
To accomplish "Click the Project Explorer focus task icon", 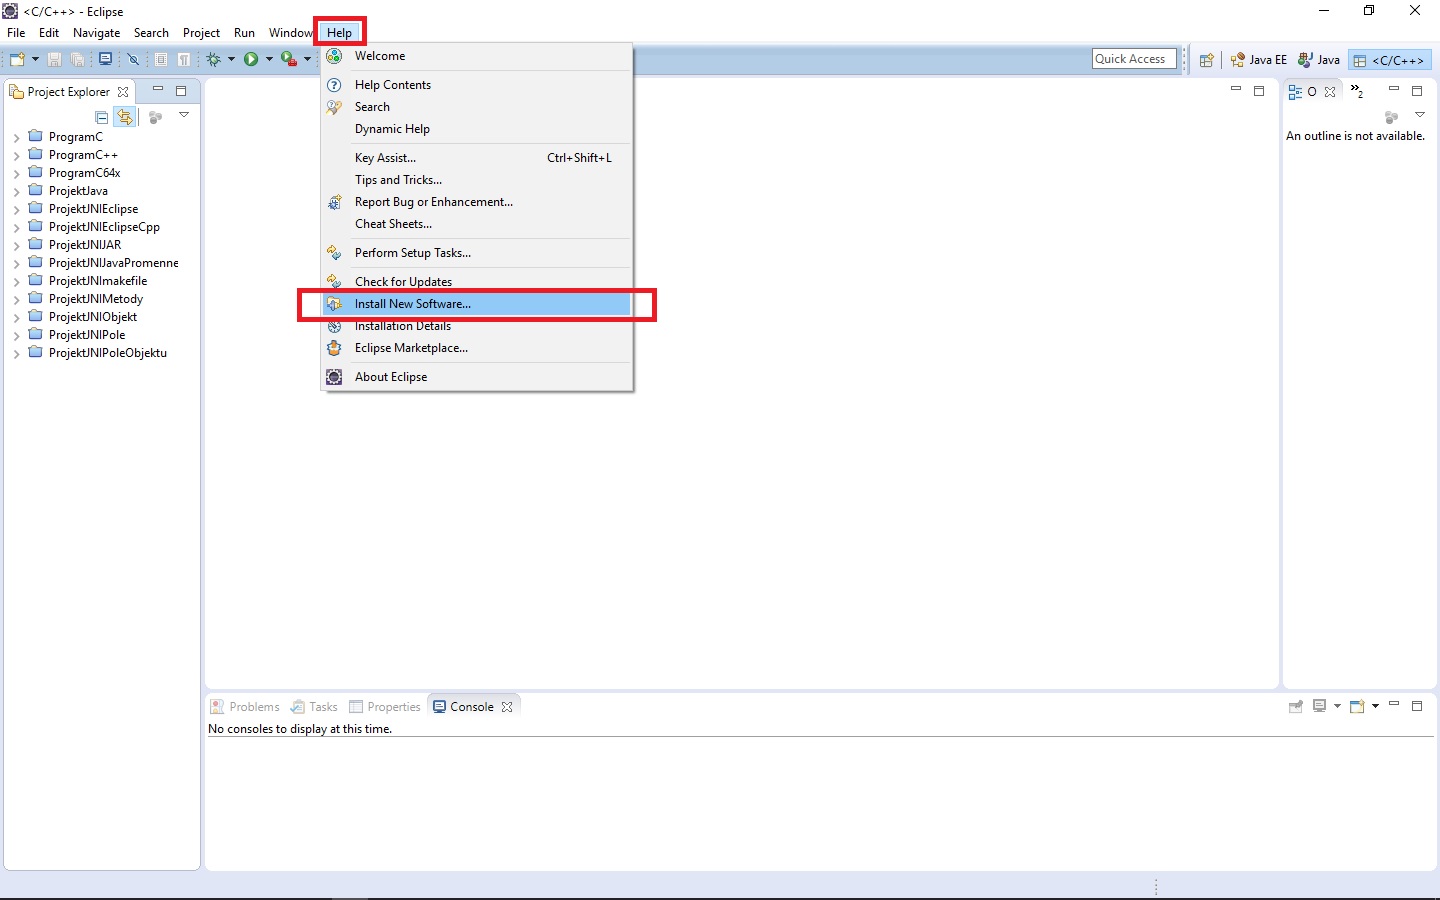I will 155,117.
